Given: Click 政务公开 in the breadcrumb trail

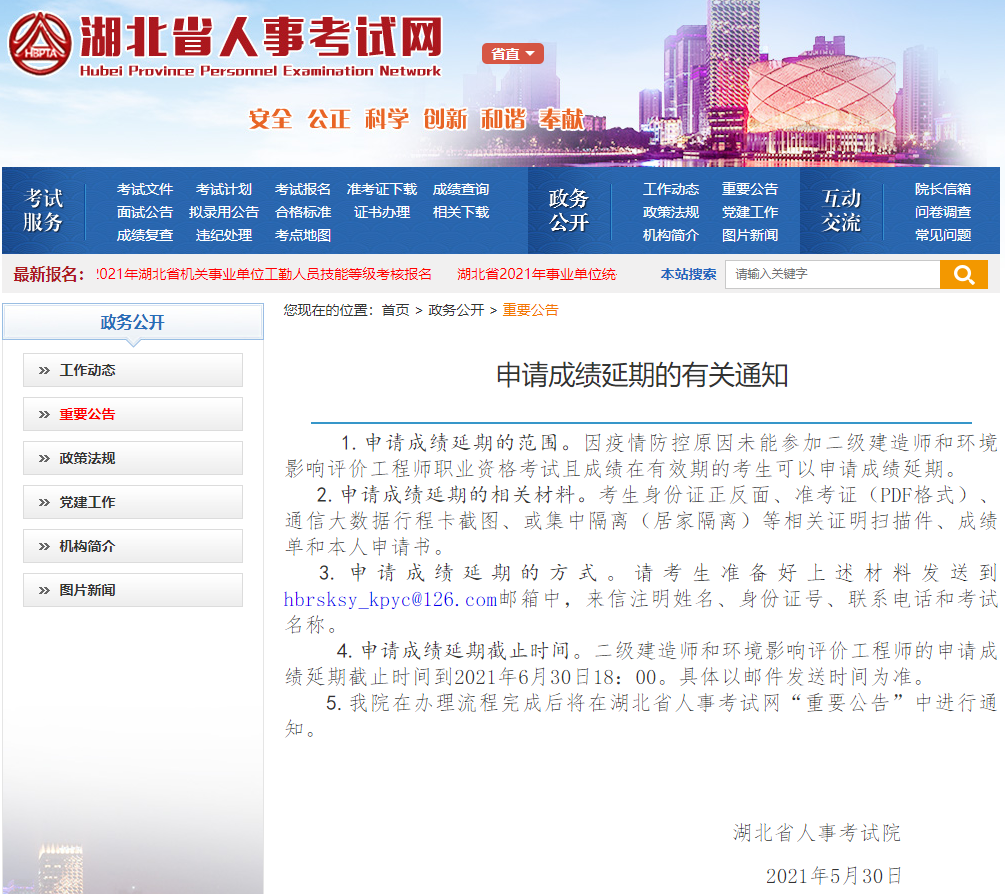Looking at the screenshot, I should 456,310.
